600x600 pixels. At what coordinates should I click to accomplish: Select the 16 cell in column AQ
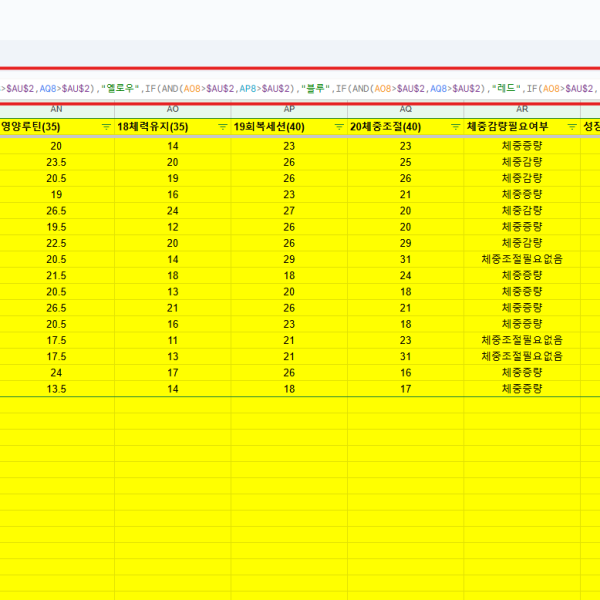tap(406, 373)
